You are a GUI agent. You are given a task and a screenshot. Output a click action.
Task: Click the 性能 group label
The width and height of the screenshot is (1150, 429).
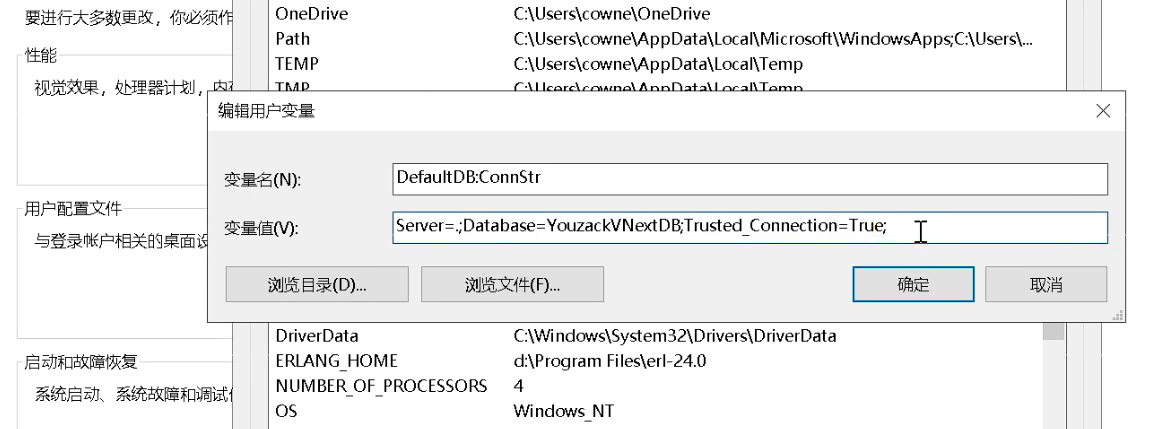pos(41,56)
